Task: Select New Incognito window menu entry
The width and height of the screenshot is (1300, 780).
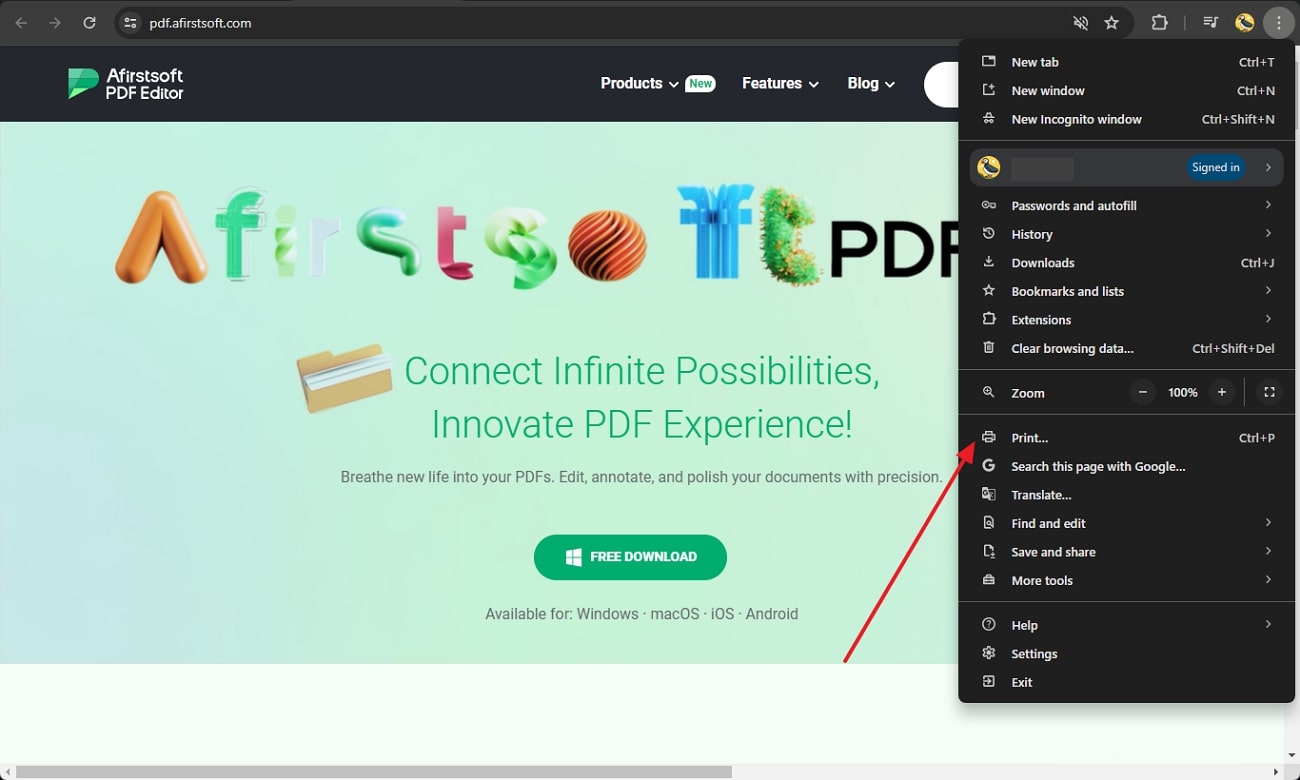Action: [x=1126, y=119]
